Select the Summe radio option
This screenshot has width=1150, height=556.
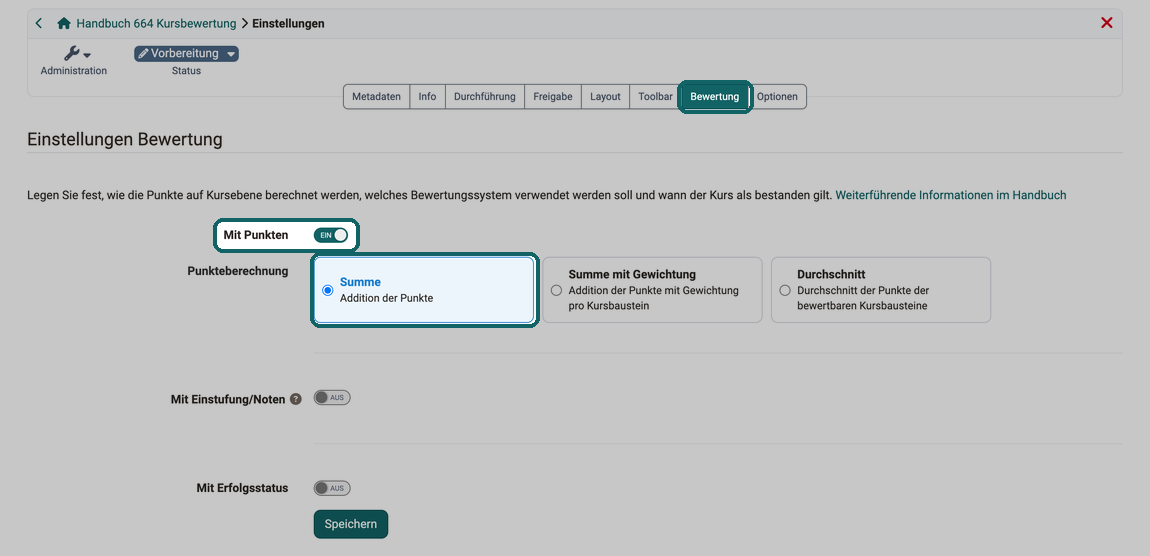click(328, 290)
